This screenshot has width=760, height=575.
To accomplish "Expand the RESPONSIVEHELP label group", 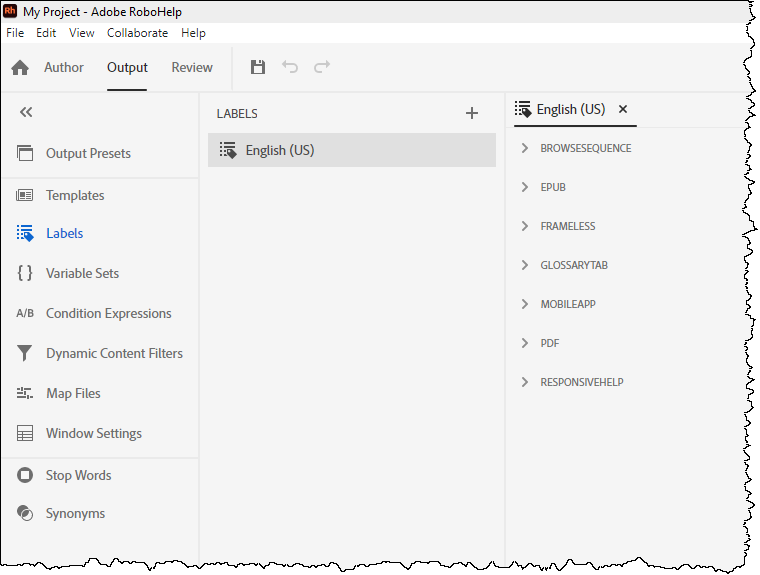I will point(525,382).
